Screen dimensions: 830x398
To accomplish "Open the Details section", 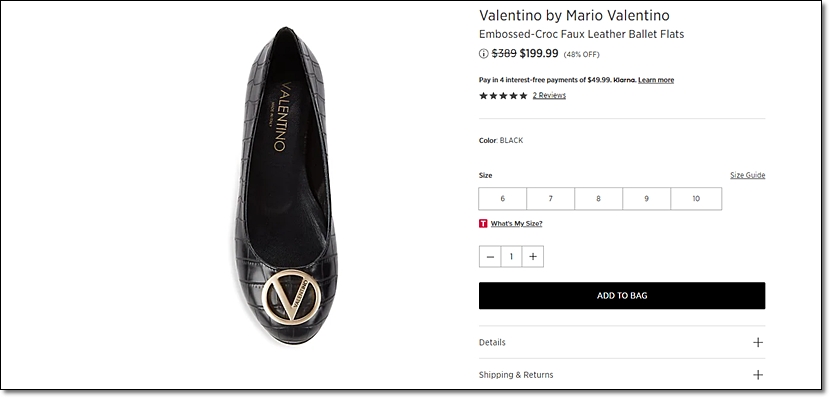I will [622, 342].
